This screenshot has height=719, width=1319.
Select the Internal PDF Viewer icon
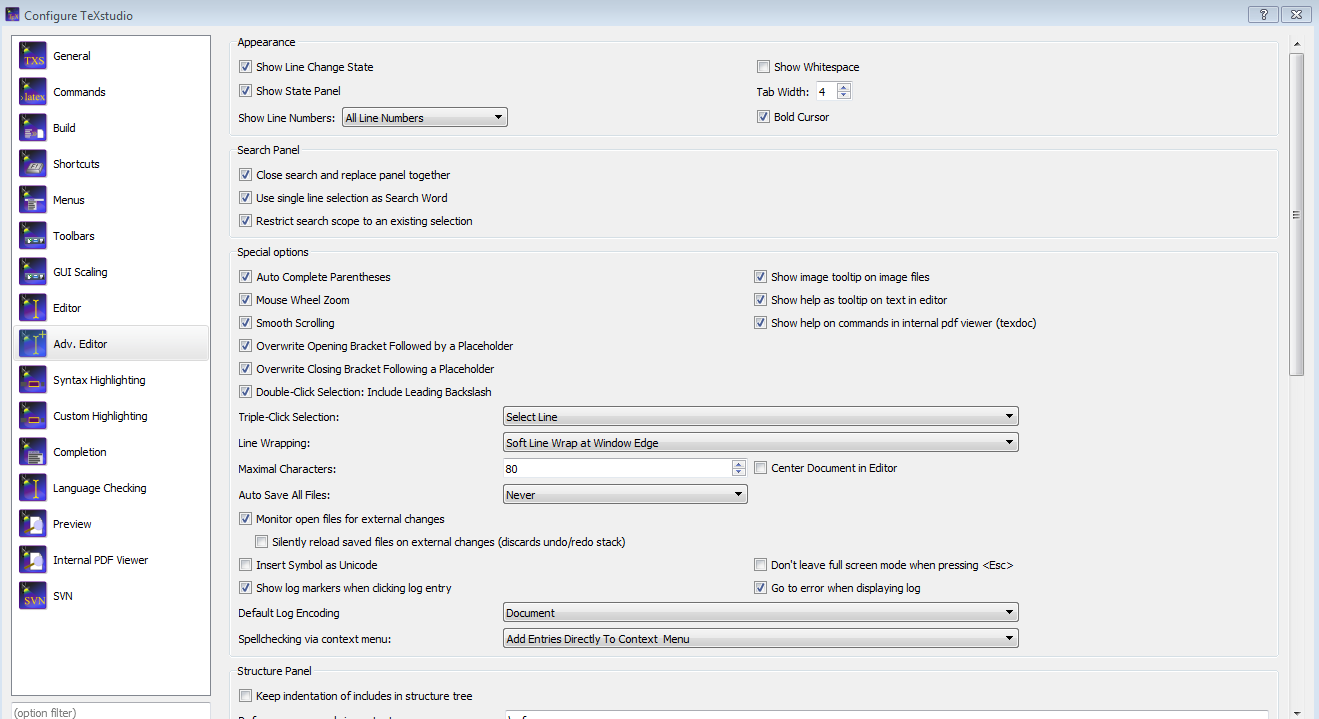(33, 560)
